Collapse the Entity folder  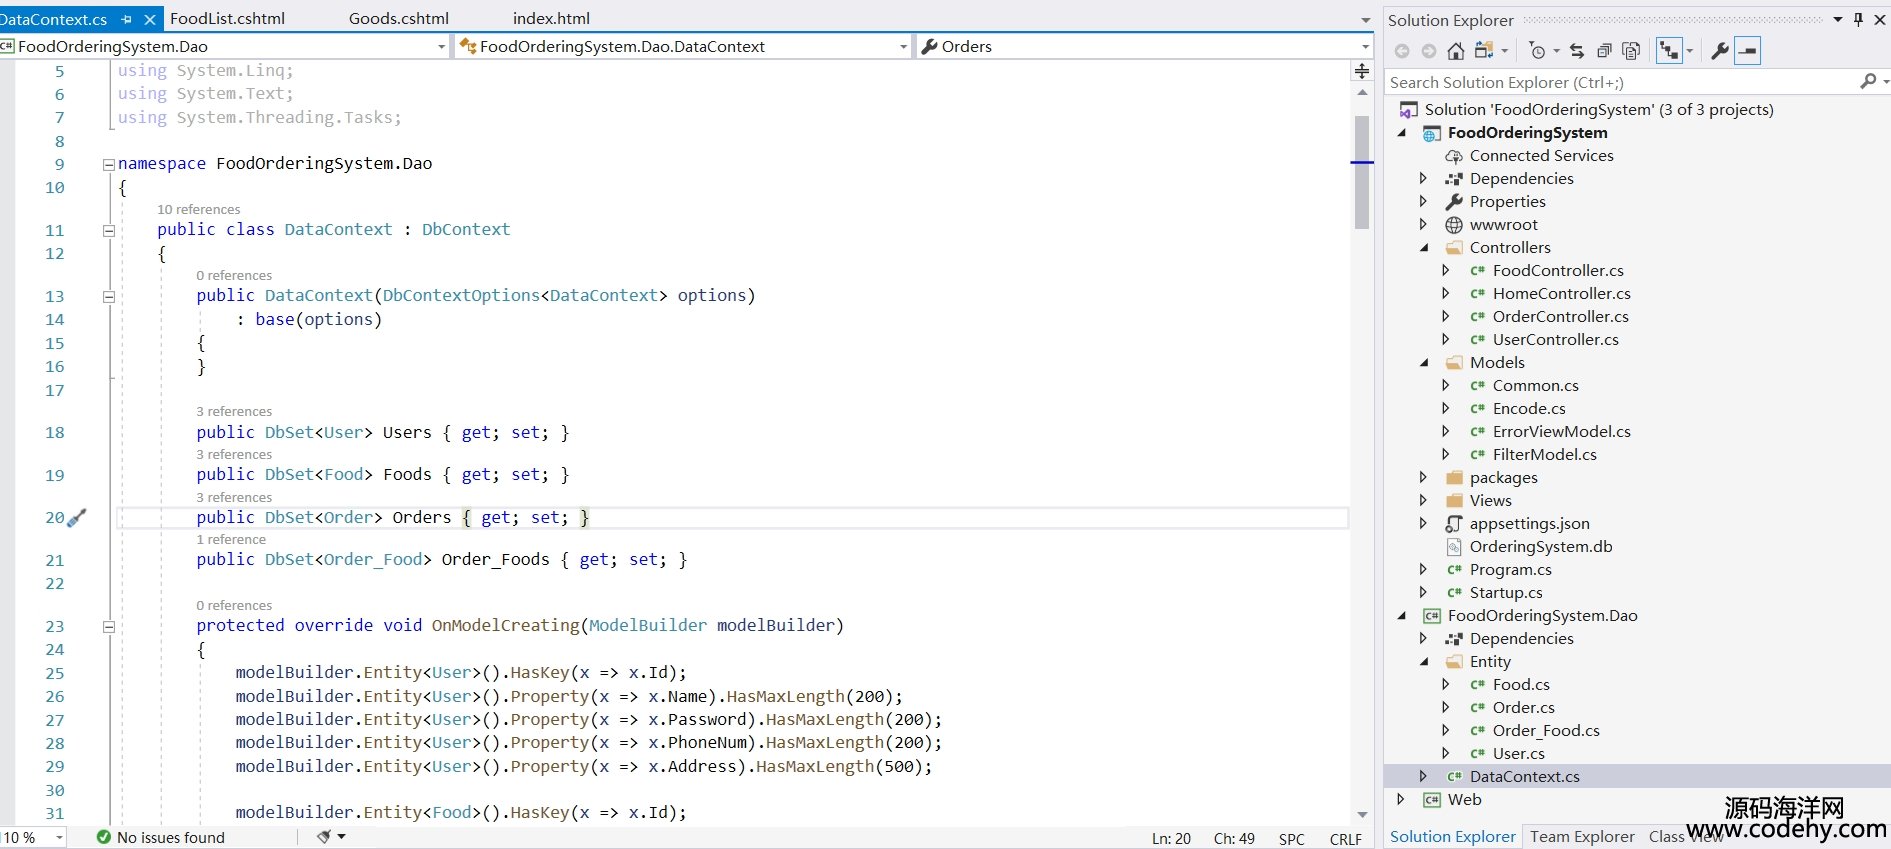coord(1424,662)
